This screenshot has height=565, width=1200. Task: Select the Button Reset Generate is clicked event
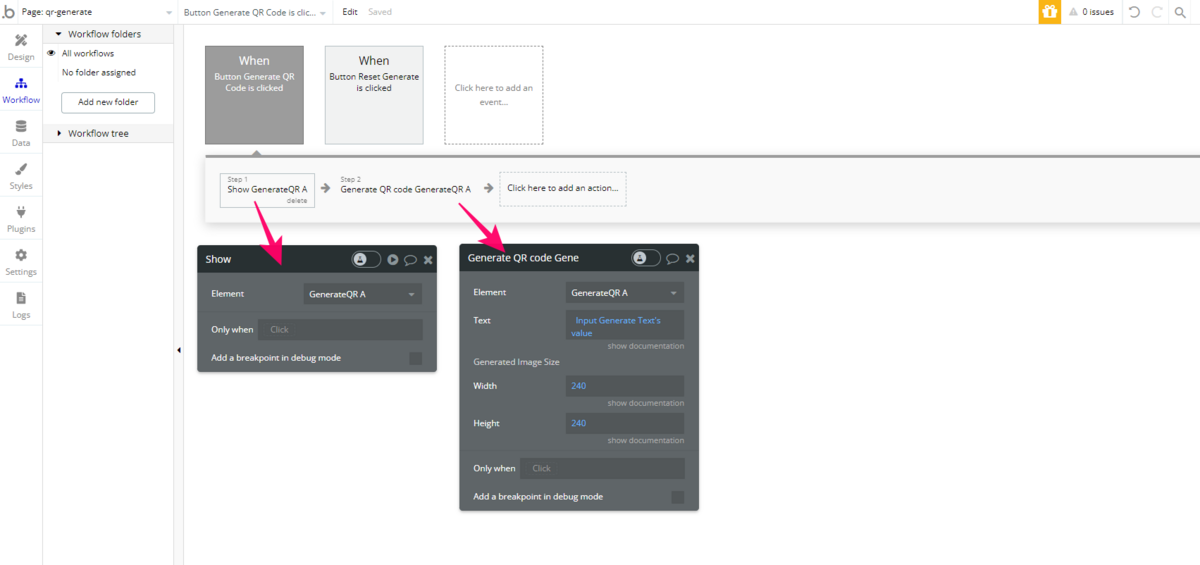click(374, 95)
